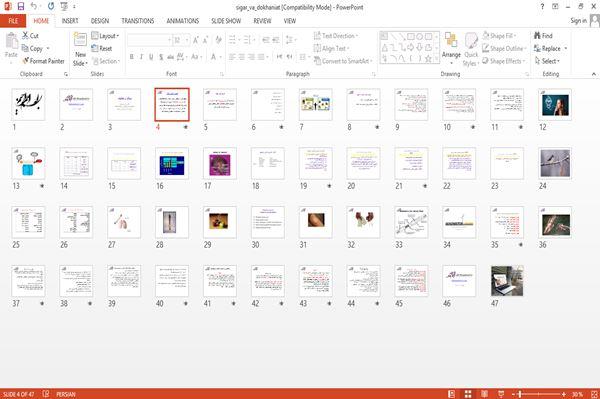Screen dimensions: 600x399
Task: Click the Paste clipboard icon
Action: pos(11,41)
